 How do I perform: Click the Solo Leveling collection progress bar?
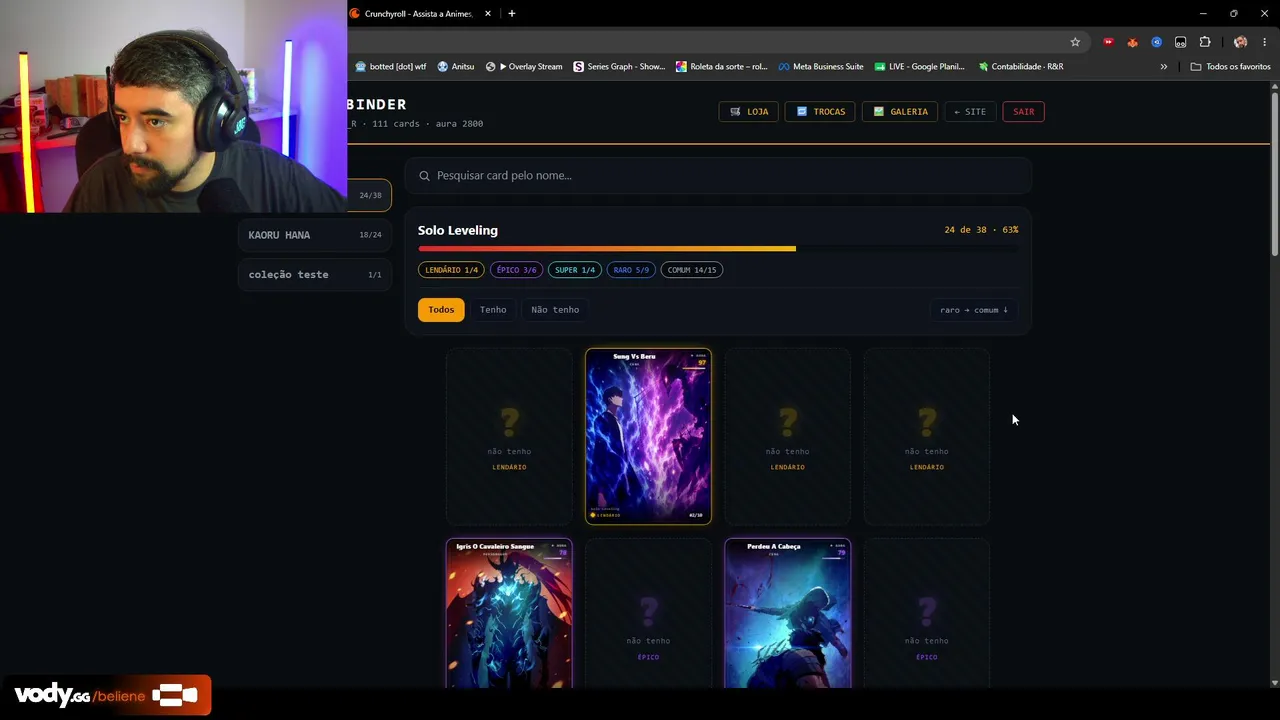tap(718, 249)
